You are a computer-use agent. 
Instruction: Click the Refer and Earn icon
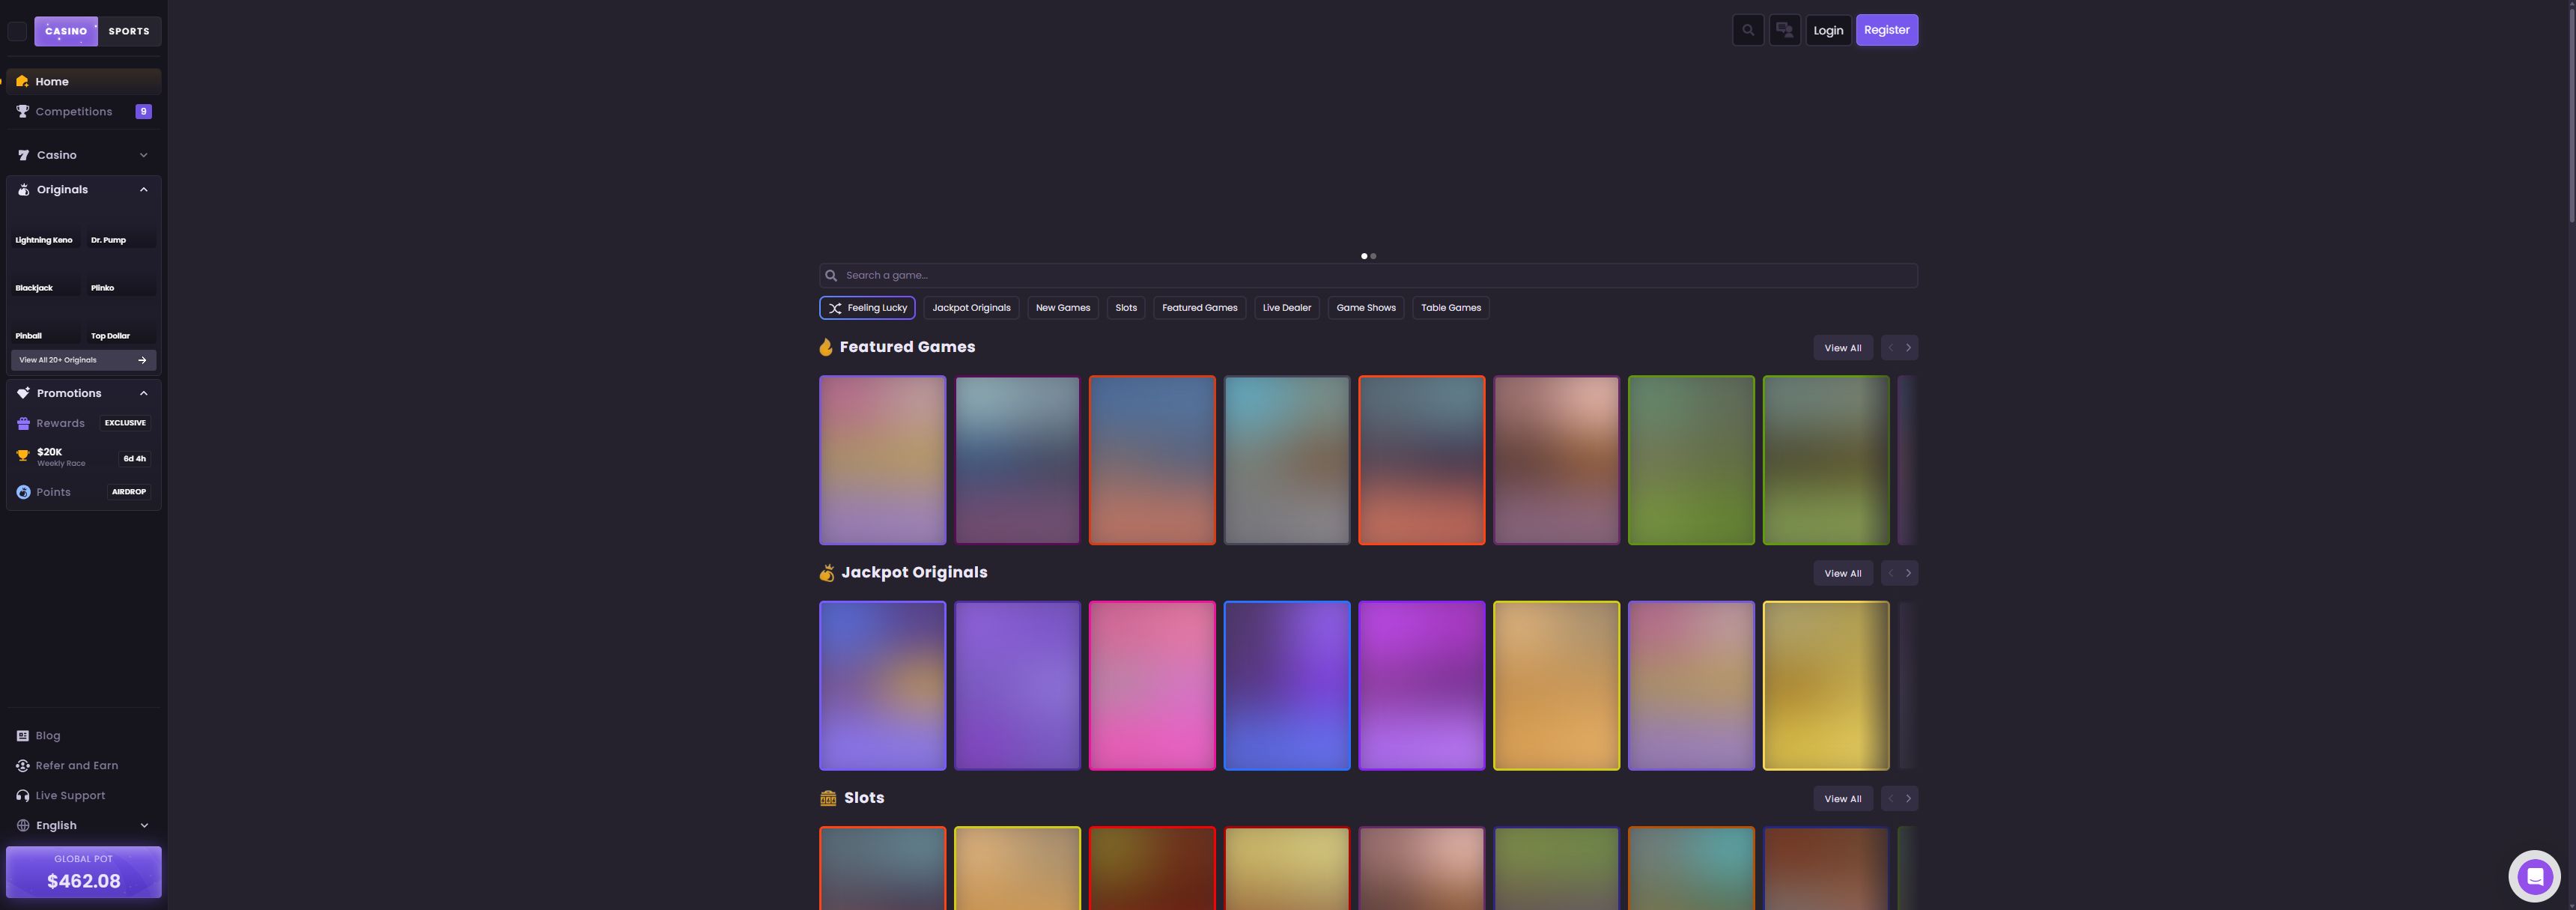[x=22, y=766]
